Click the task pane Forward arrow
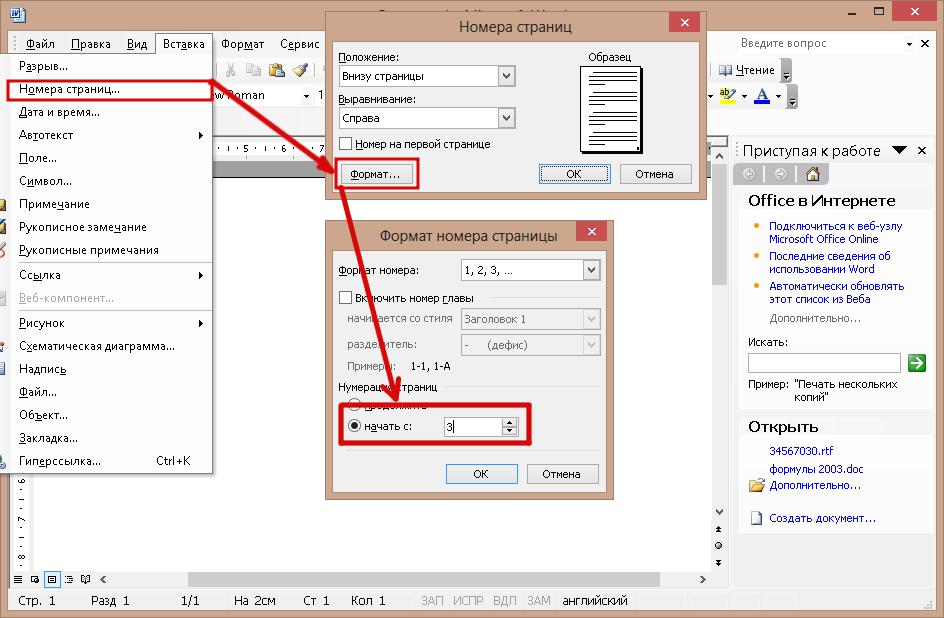 (780, 175)
